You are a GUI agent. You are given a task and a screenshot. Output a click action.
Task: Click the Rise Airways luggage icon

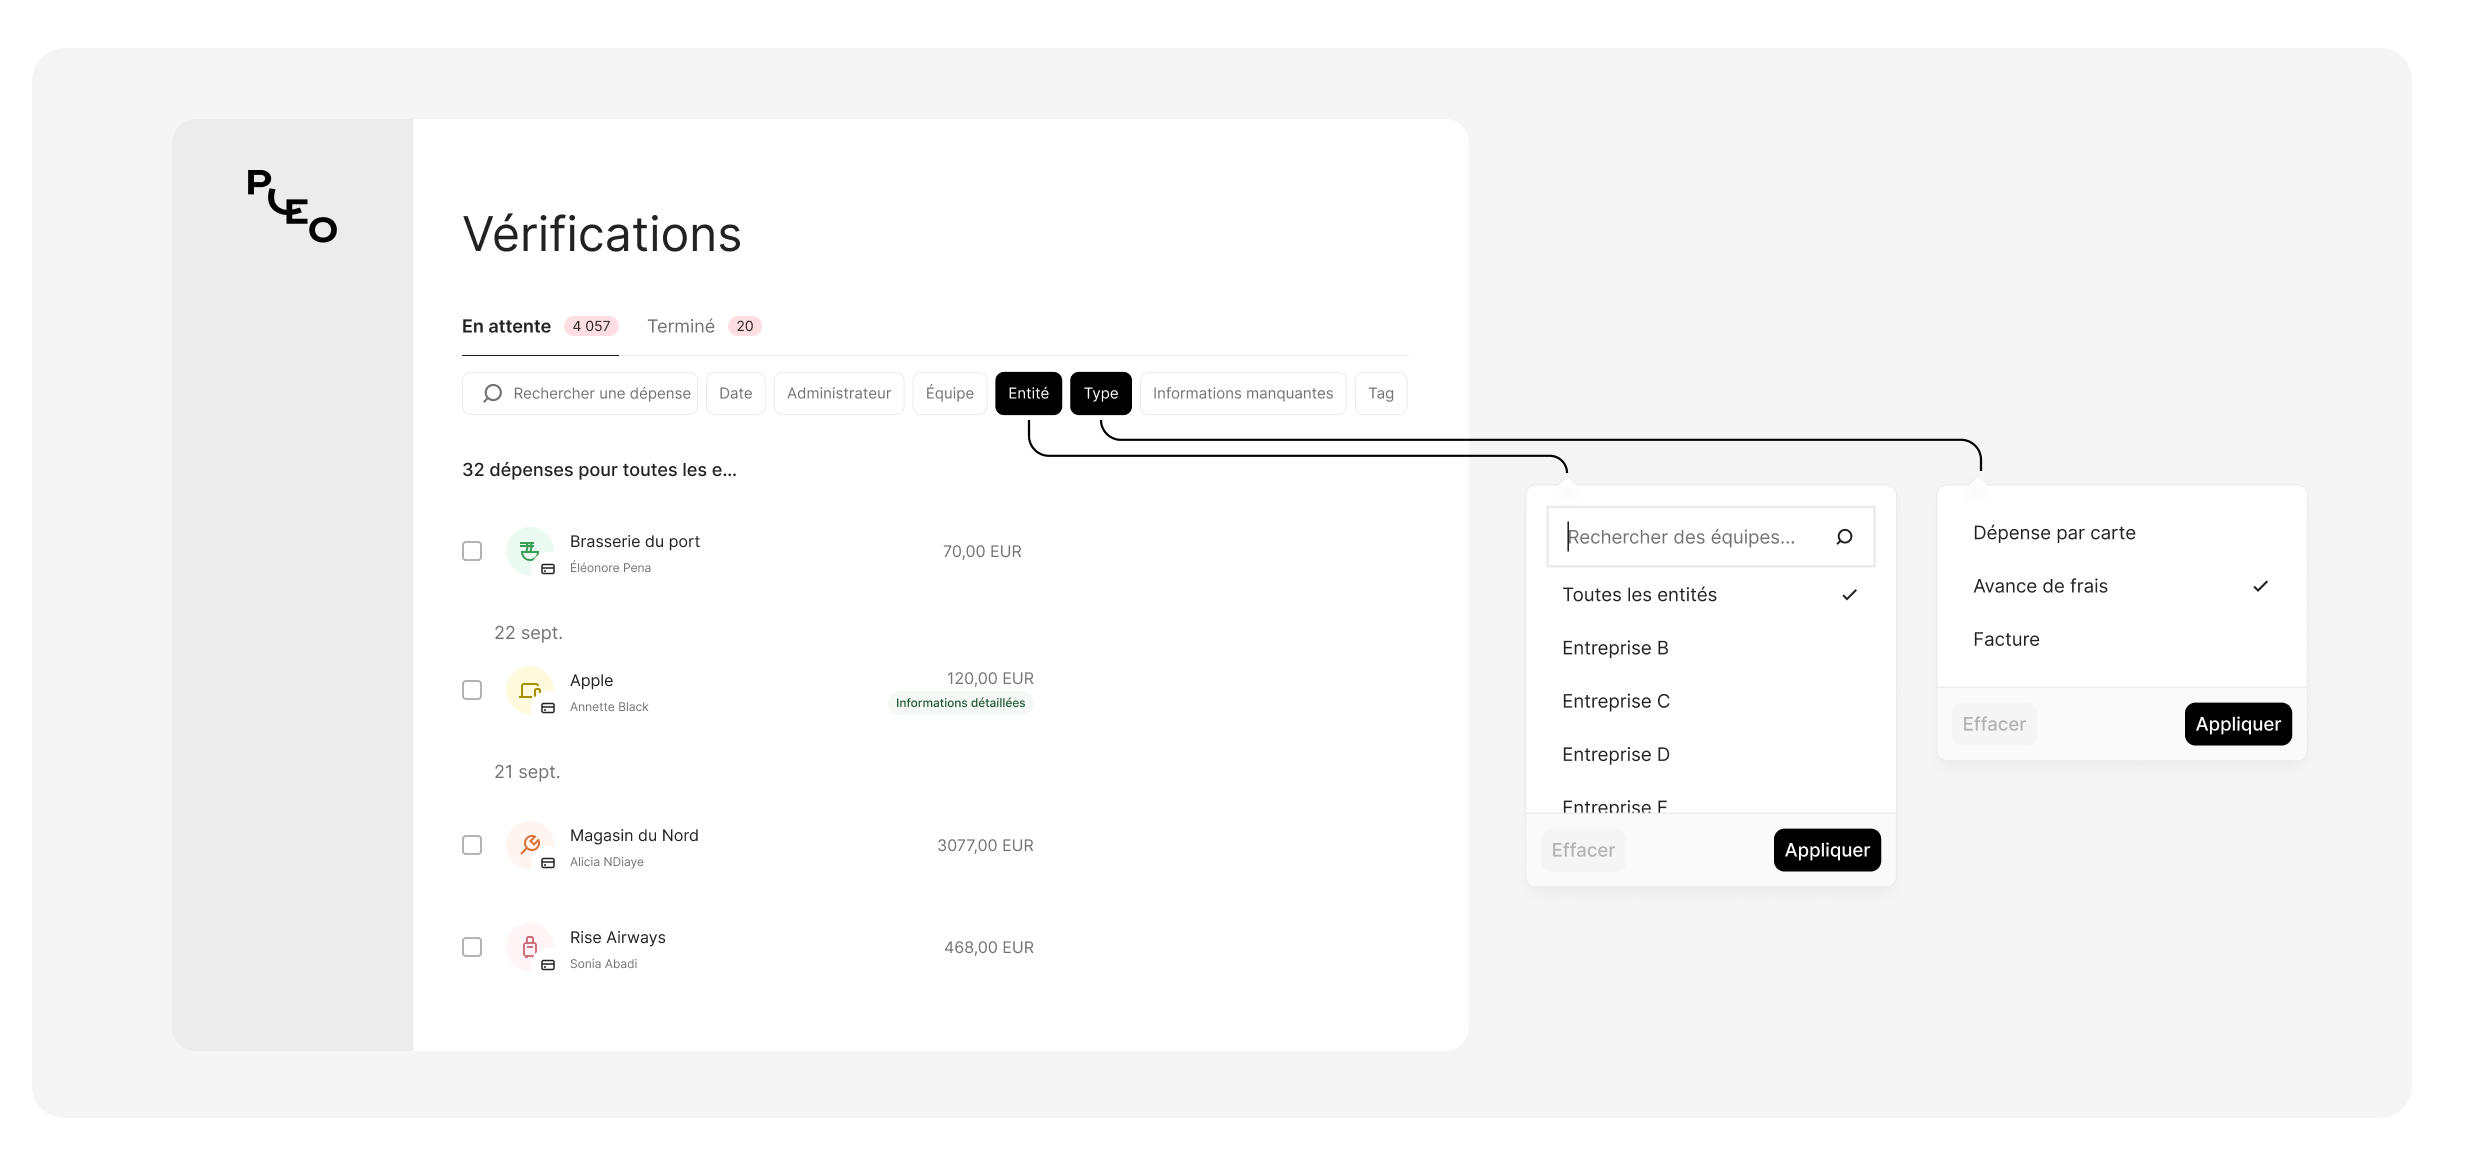click(x=529, y=946)
